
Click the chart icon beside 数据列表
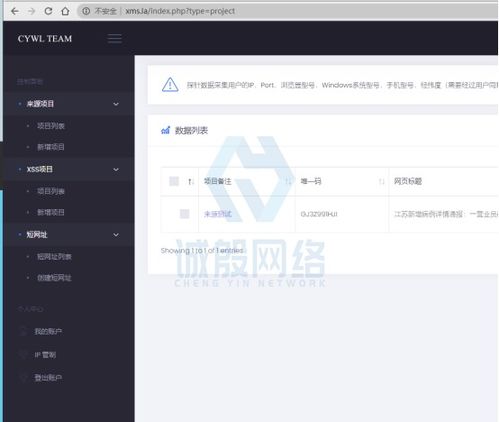[166, 130]
